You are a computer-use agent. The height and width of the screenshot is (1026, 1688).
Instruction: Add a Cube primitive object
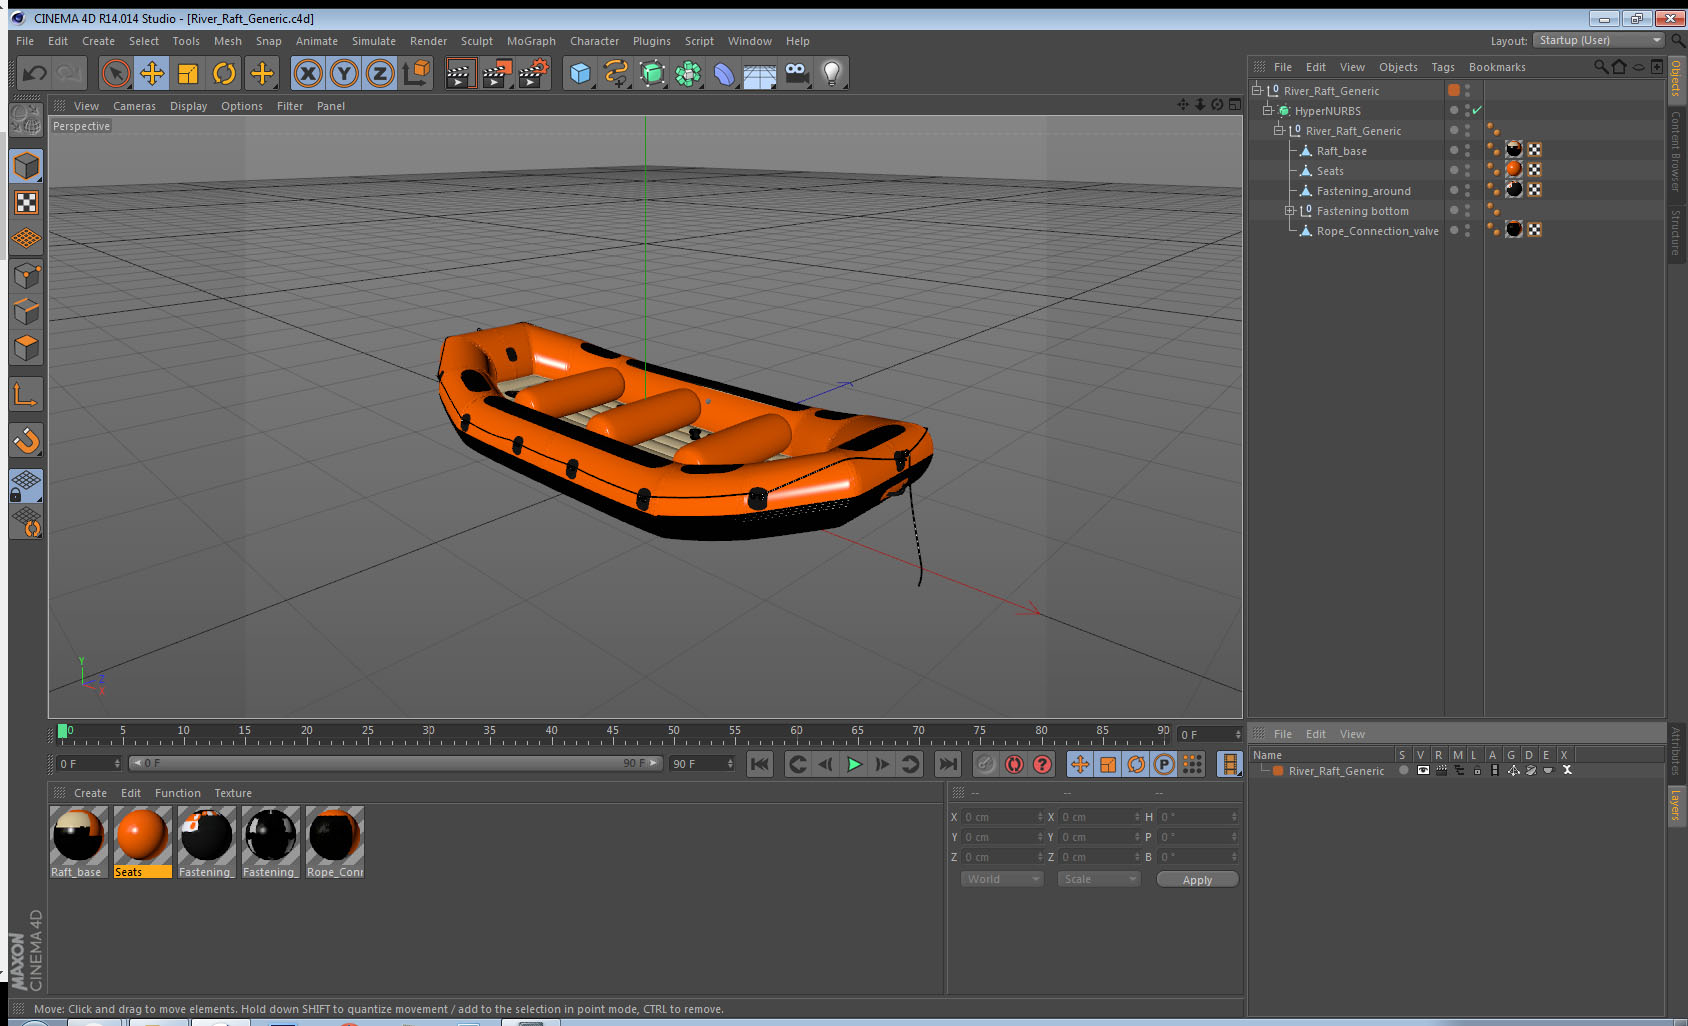580,73
